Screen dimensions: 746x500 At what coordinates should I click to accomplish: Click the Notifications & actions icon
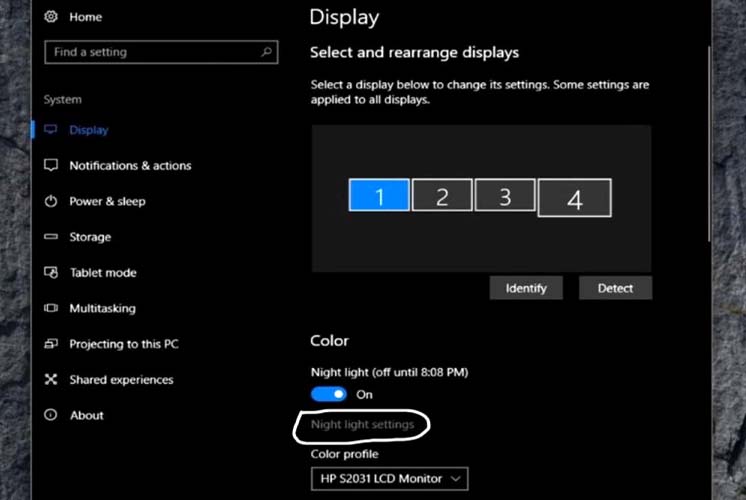click(51, 165)
